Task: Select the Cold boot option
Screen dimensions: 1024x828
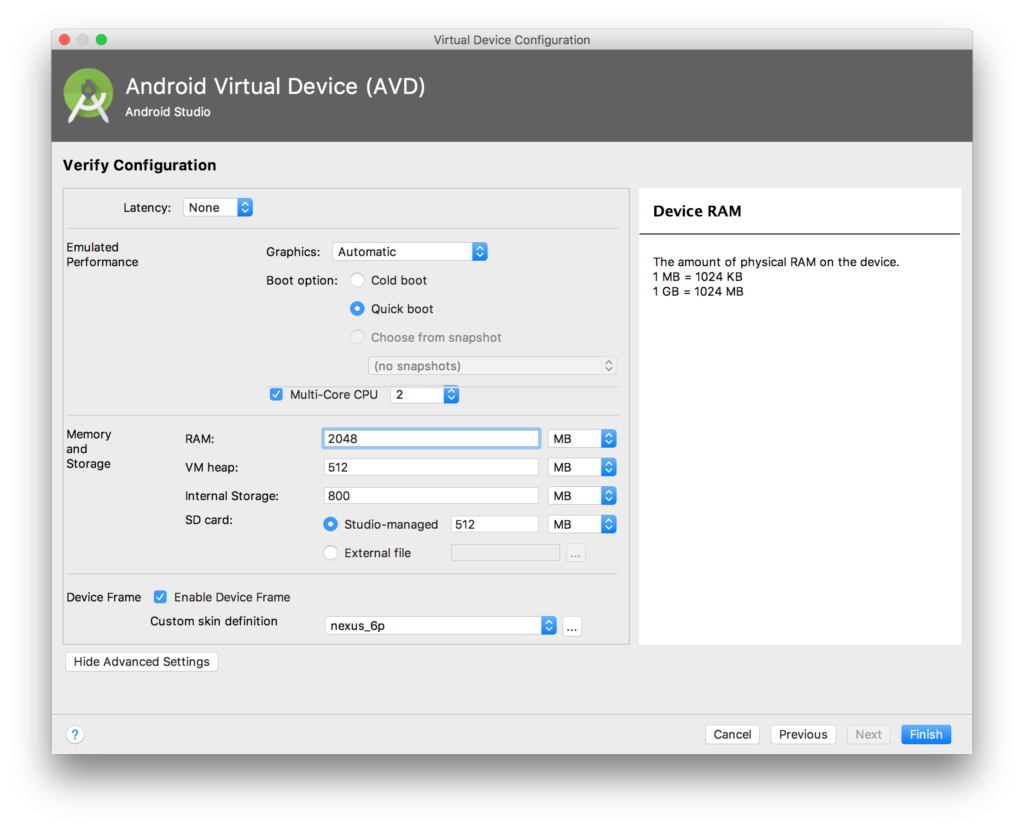Action: (357, 280)
